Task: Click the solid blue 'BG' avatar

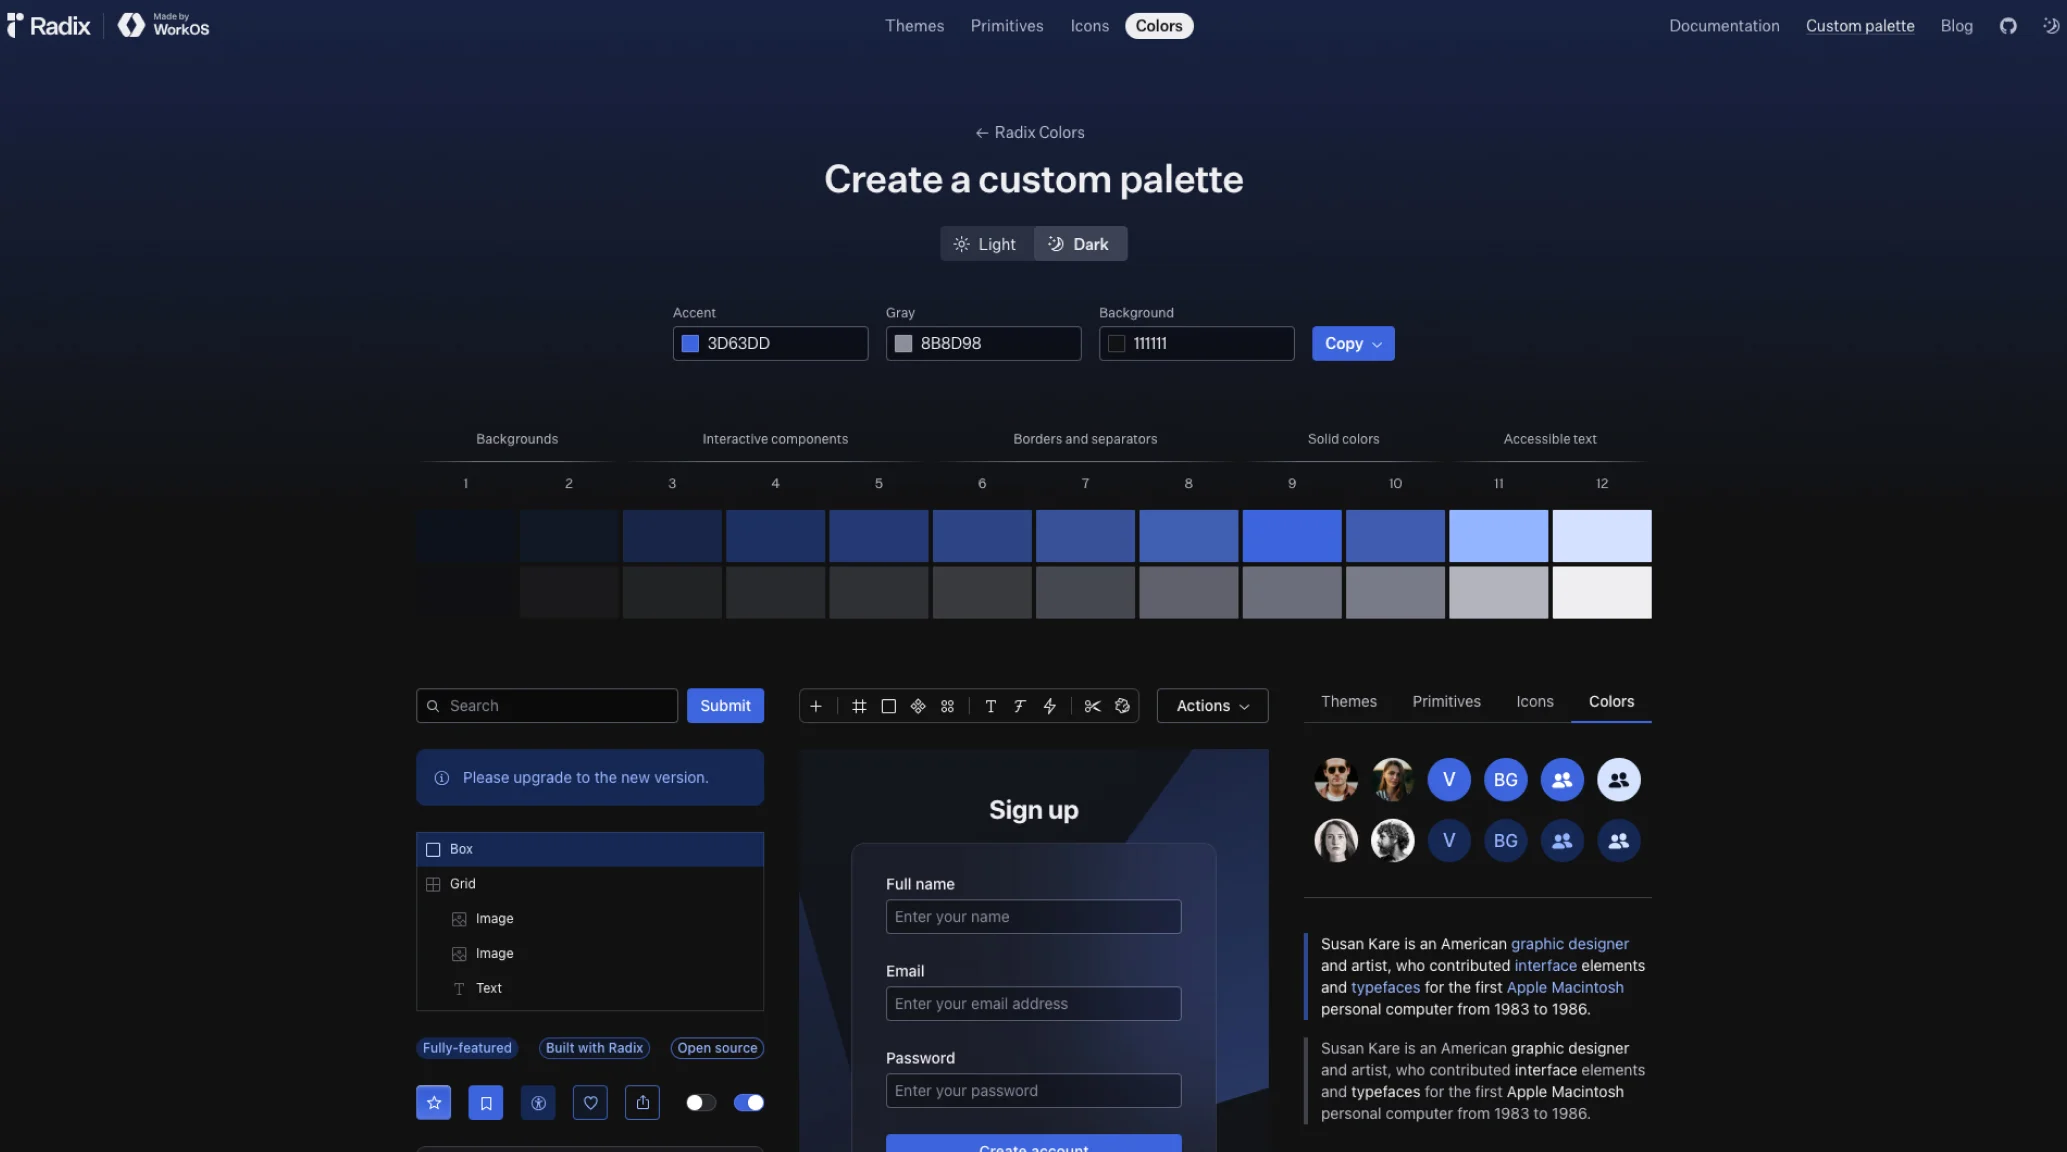Action: point(1505,780)
